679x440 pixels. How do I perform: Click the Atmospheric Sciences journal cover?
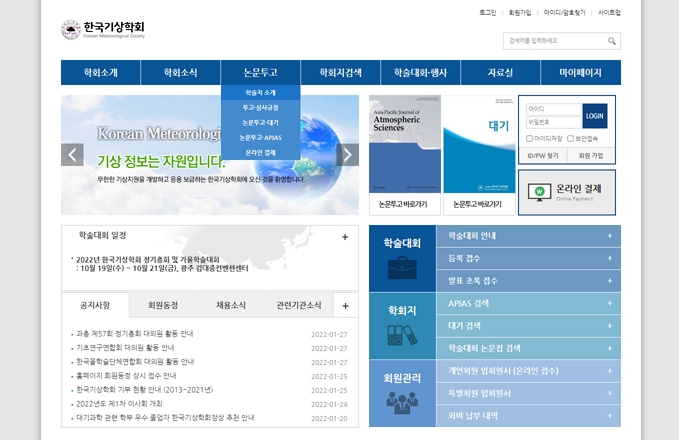tap(404, 143)
